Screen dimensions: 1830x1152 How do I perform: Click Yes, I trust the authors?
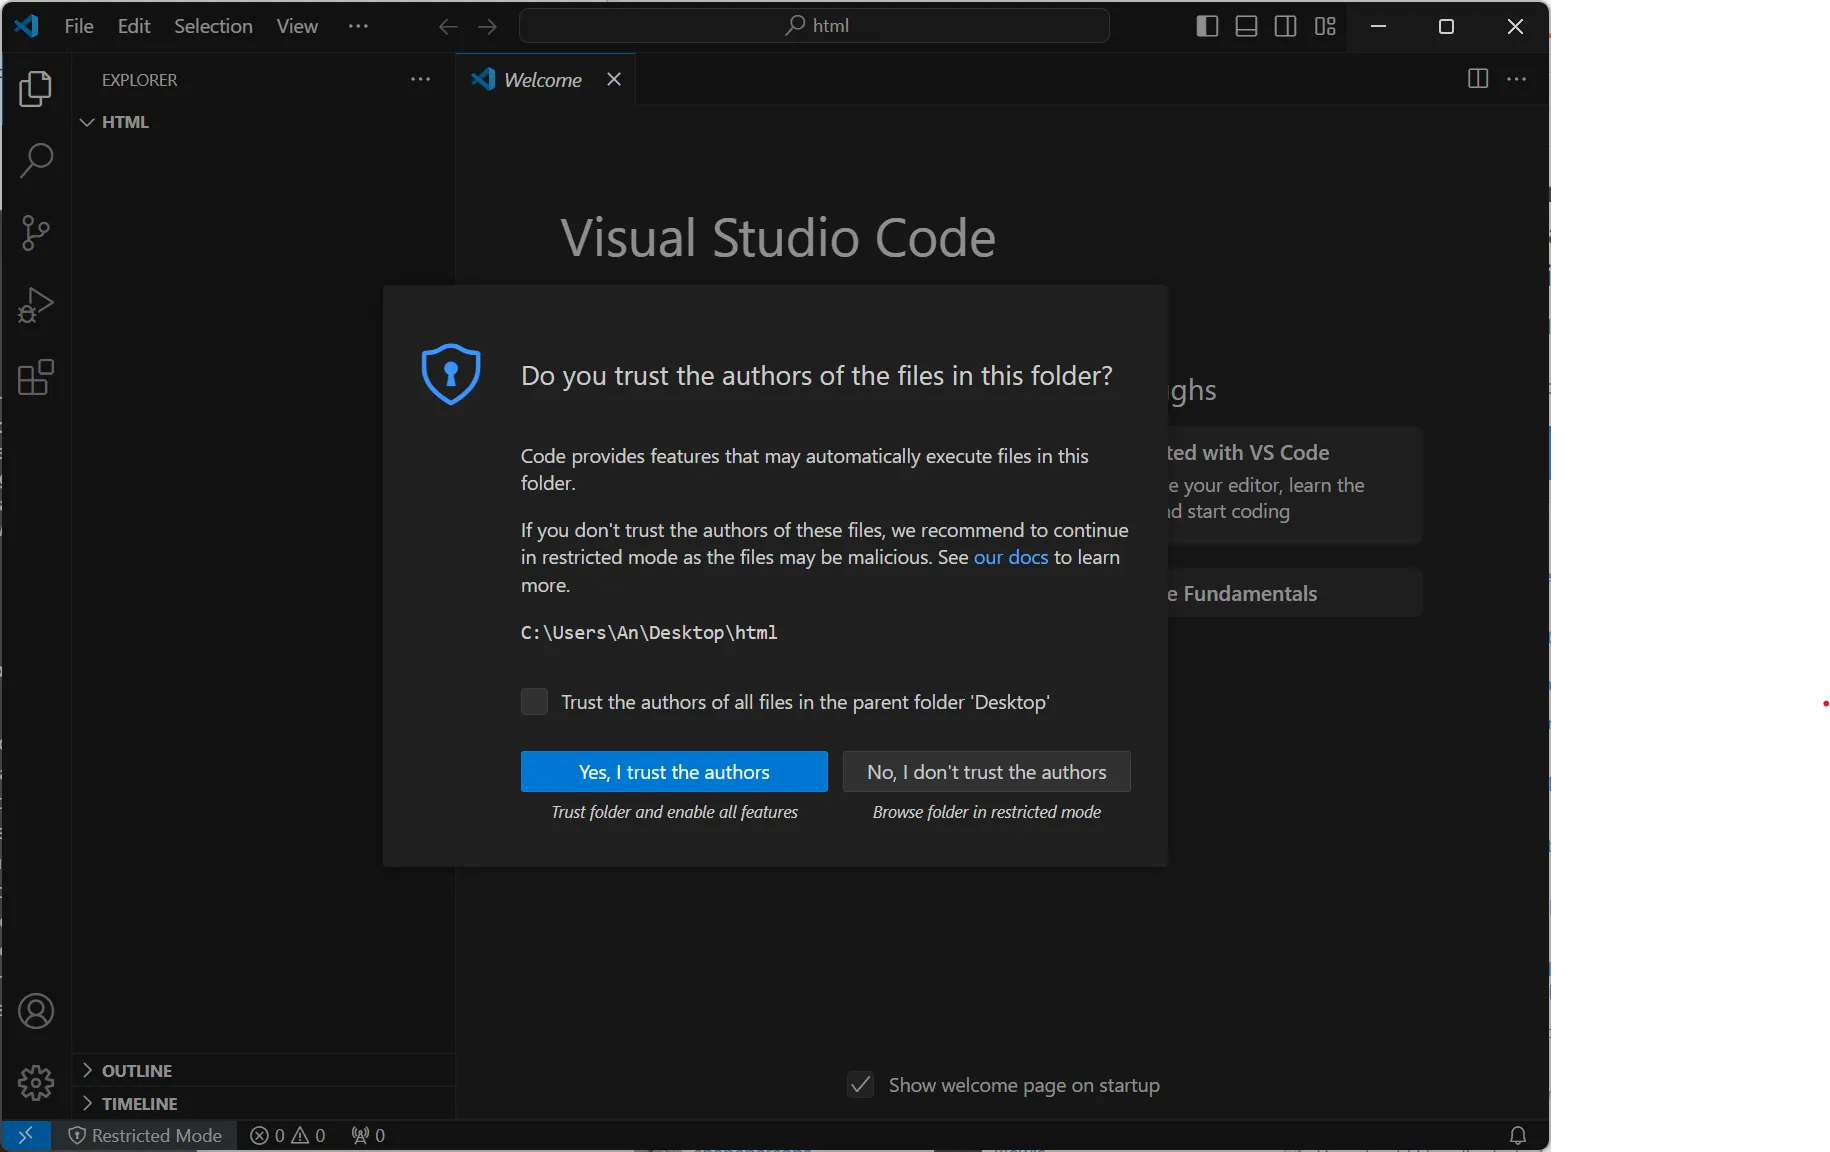tap(674, 772)
